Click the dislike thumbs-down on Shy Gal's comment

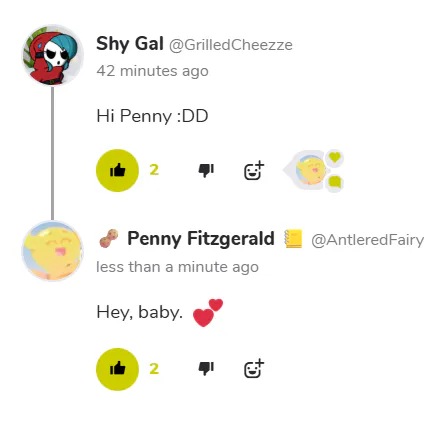tap(206, 170)
